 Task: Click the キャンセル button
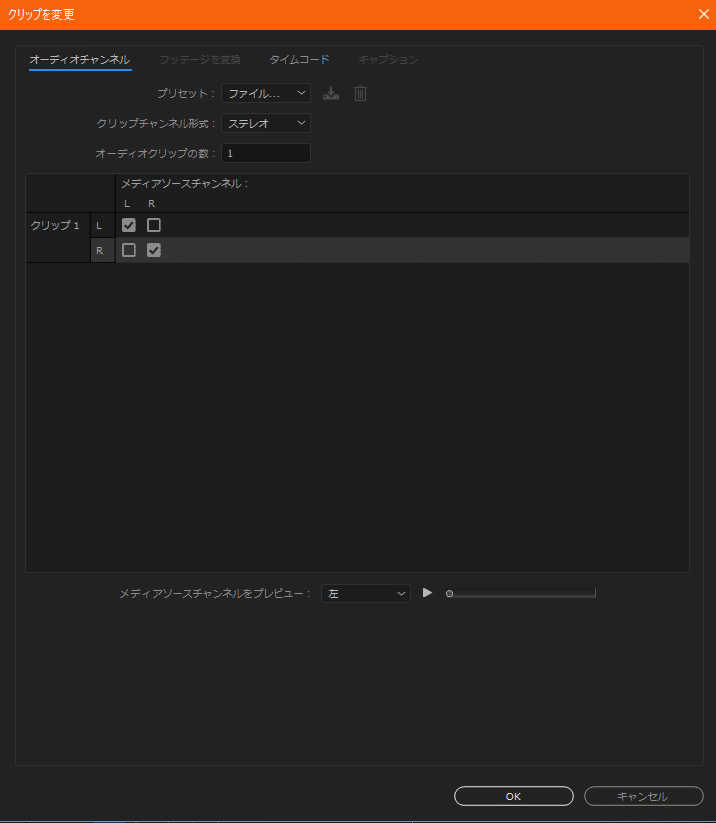click(644, 796)
